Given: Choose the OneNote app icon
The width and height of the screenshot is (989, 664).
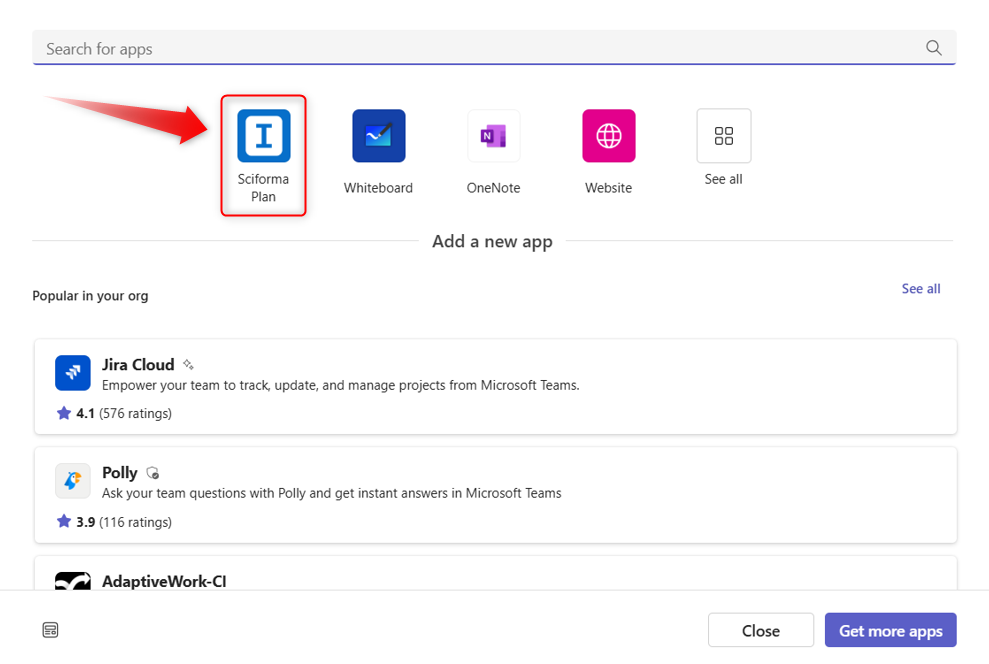Looking at the screenshot, I should pos(493,136).
